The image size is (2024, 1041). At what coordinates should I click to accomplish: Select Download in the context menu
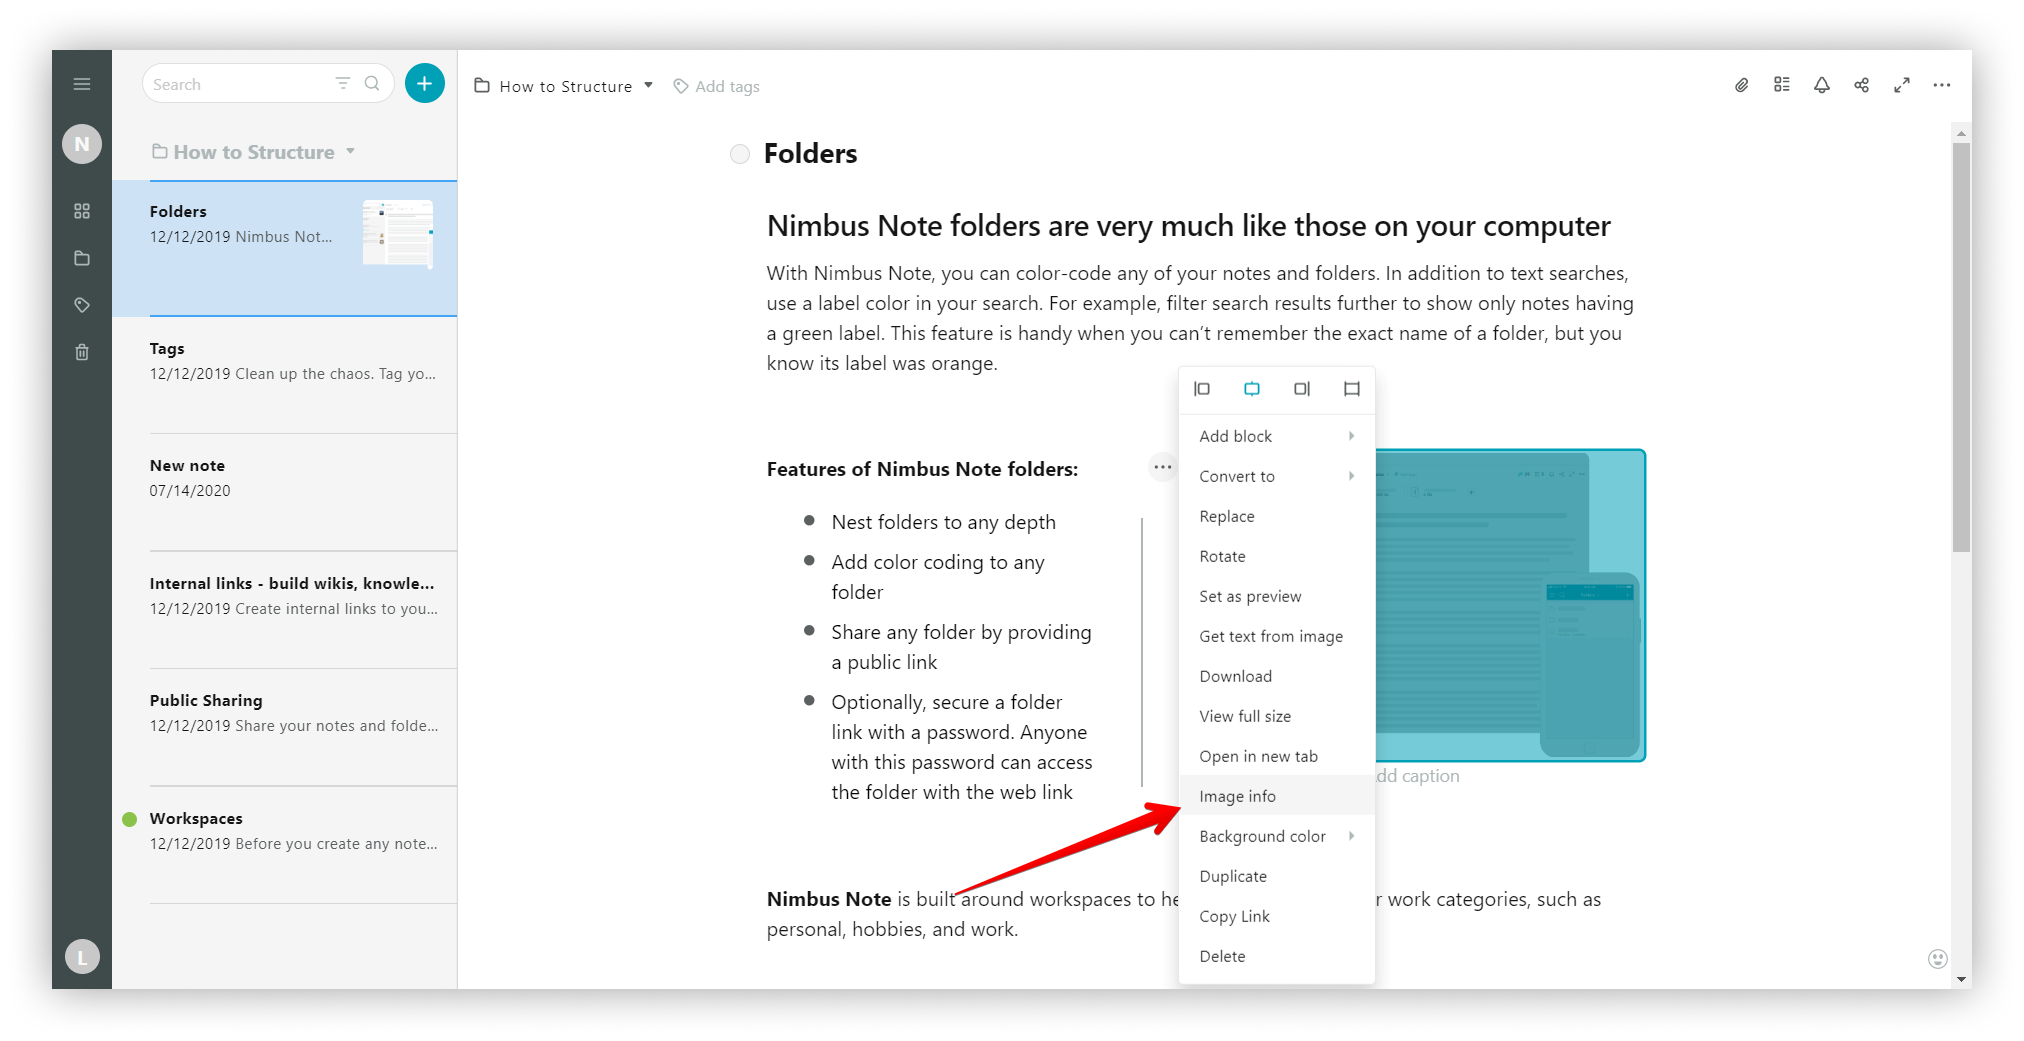click(x=1277, y=676)
